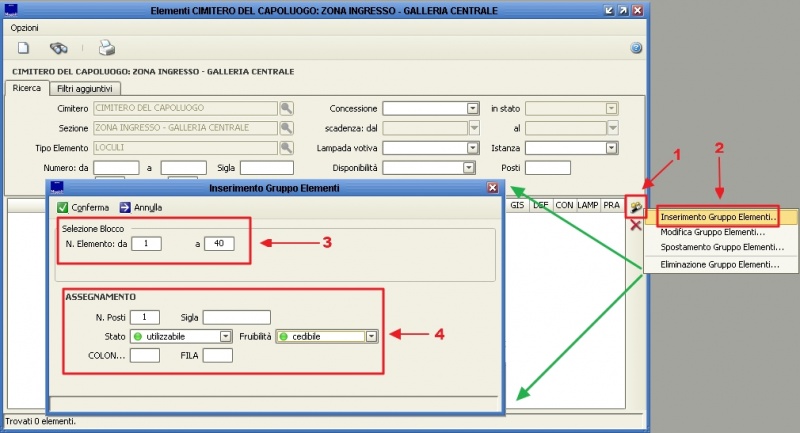Open the Opzioni menu
Screen dimensions: 800x433
[25, 27]
